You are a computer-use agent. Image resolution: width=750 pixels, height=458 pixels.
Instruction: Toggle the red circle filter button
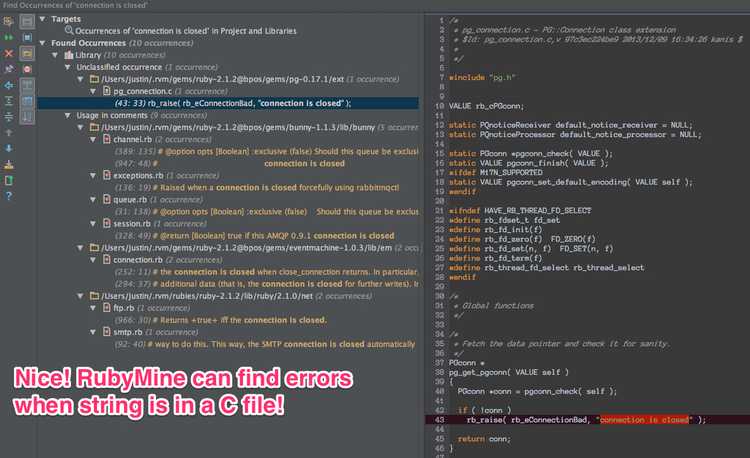(28, 68)
